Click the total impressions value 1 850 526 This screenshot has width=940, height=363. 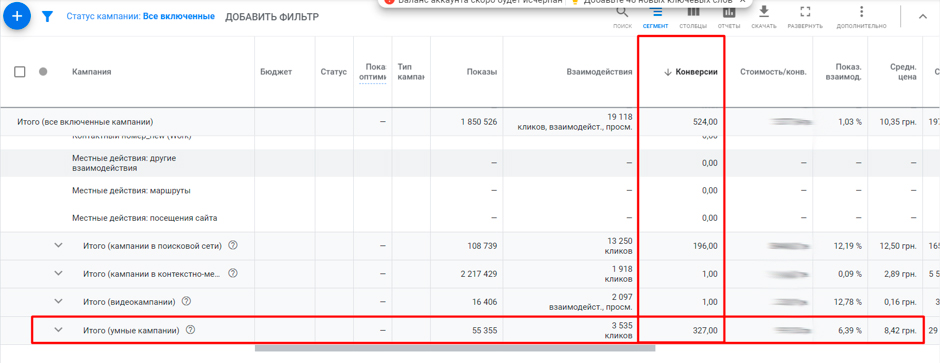click(478, 122)
